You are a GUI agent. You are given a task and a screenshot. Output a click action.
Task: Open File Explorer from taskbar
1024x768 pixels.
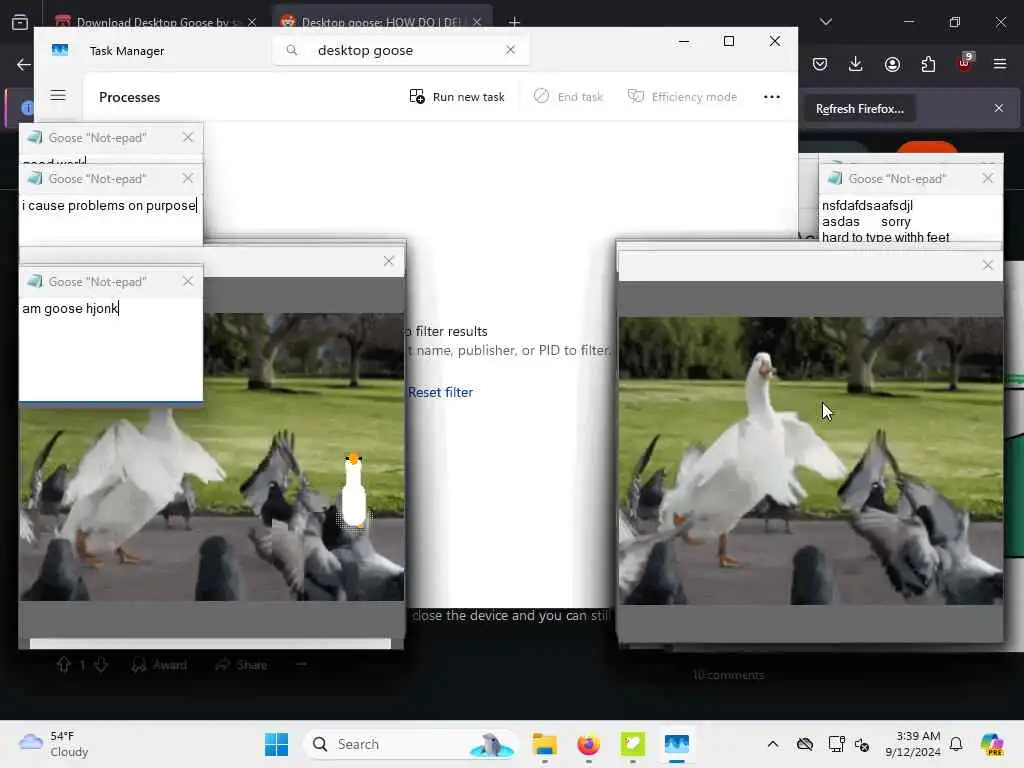(544, 744)
